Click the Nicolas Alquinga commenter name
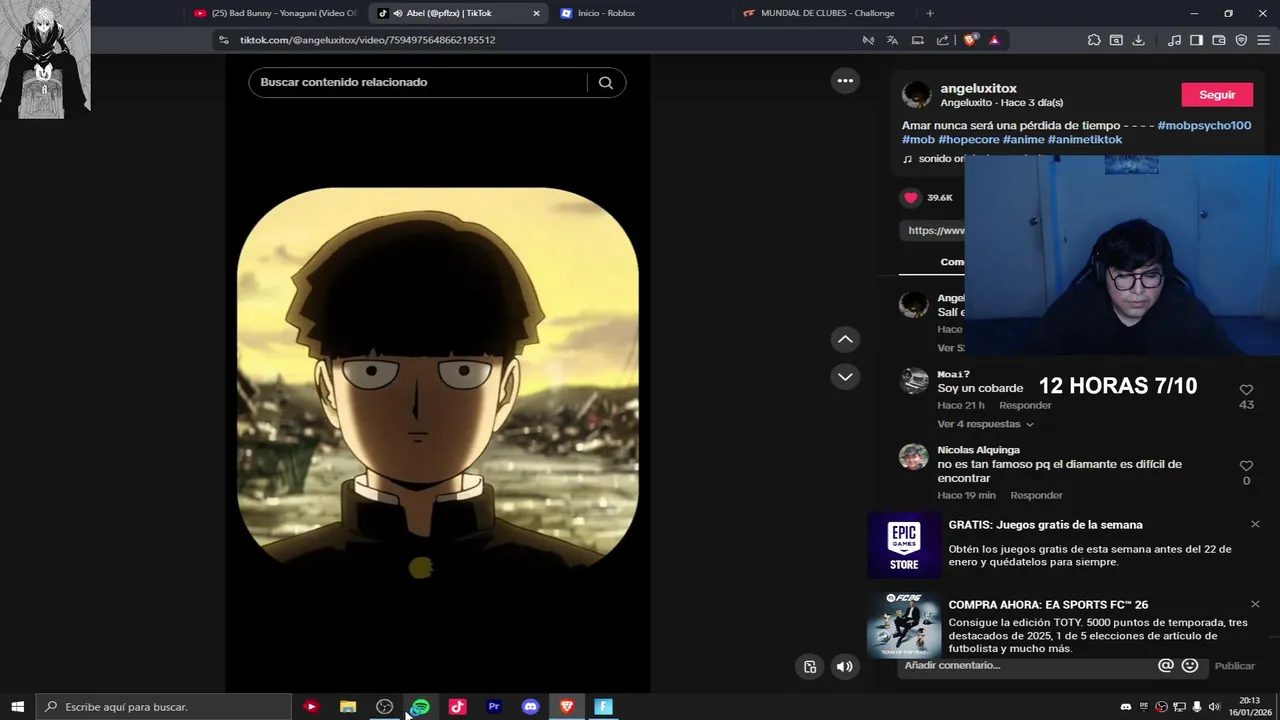Image resolution: width=1280 pixels, height=720 pixels. point(978,450)
